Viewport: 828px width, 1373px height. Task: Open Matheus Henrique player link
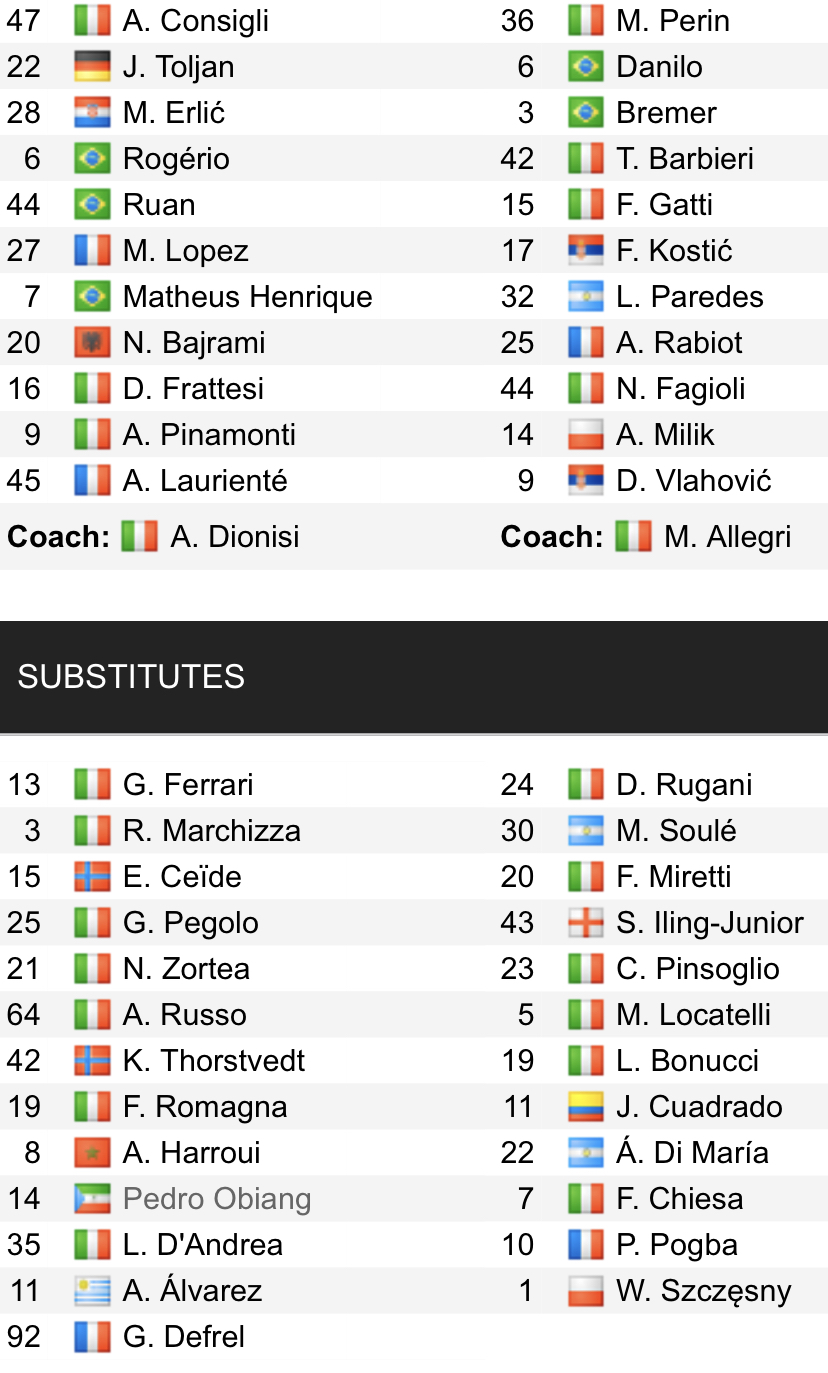[x=247, y=297]
